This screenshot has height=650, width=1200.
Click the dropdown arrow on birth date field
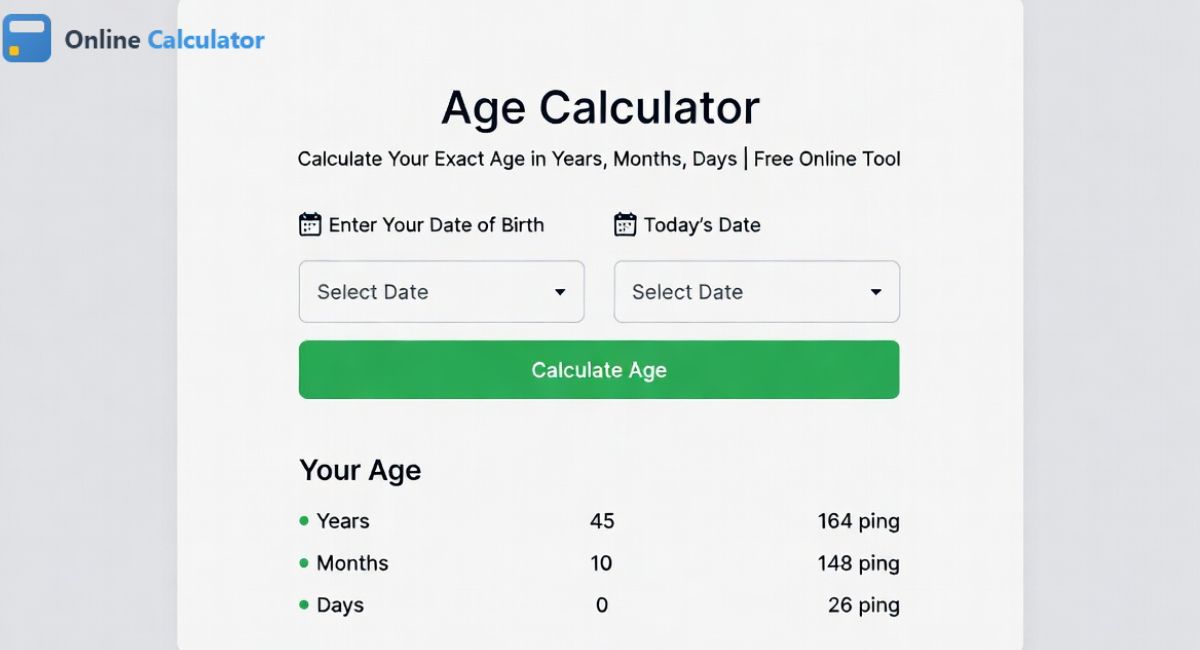(561, 292)
